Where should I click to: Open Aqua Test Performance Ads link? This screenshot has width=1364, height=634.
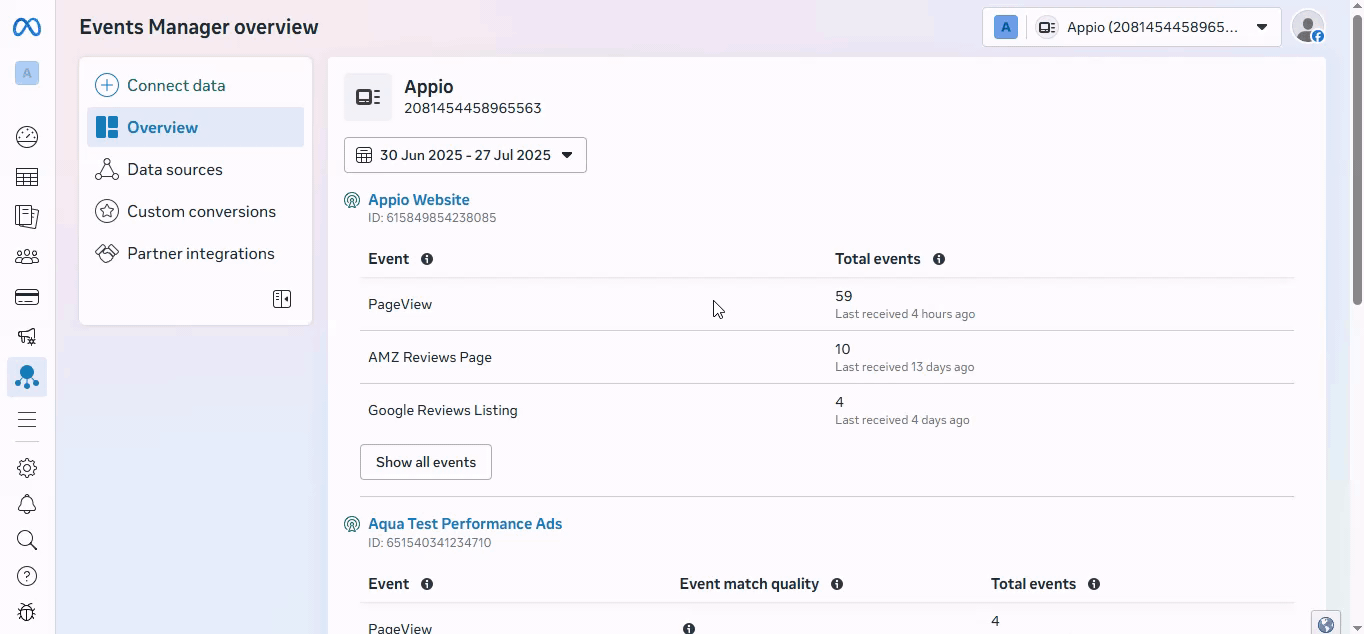tap(465, 524)
